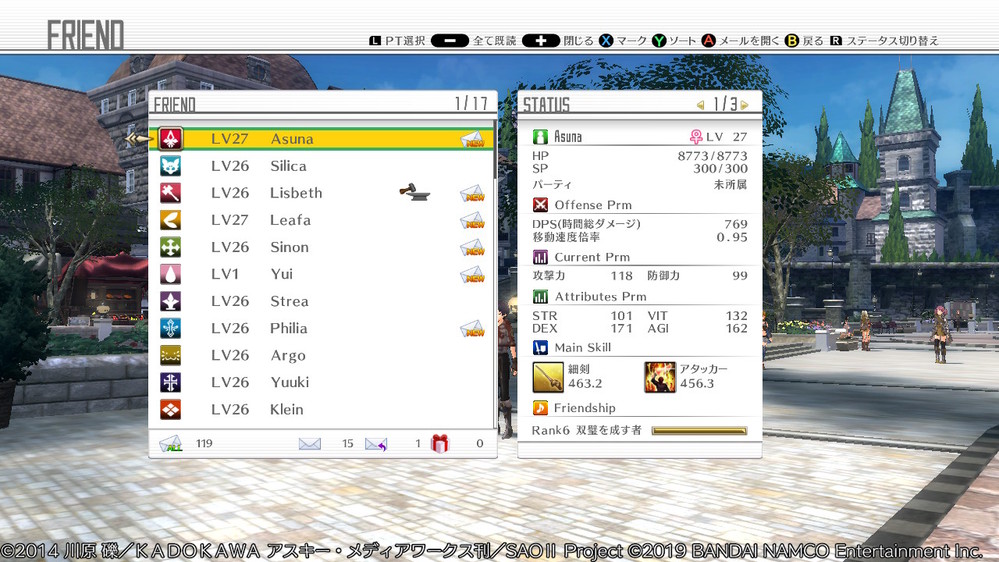Select Philia's blue class icon
Screen dimensions: 999x562
point(170,328)
